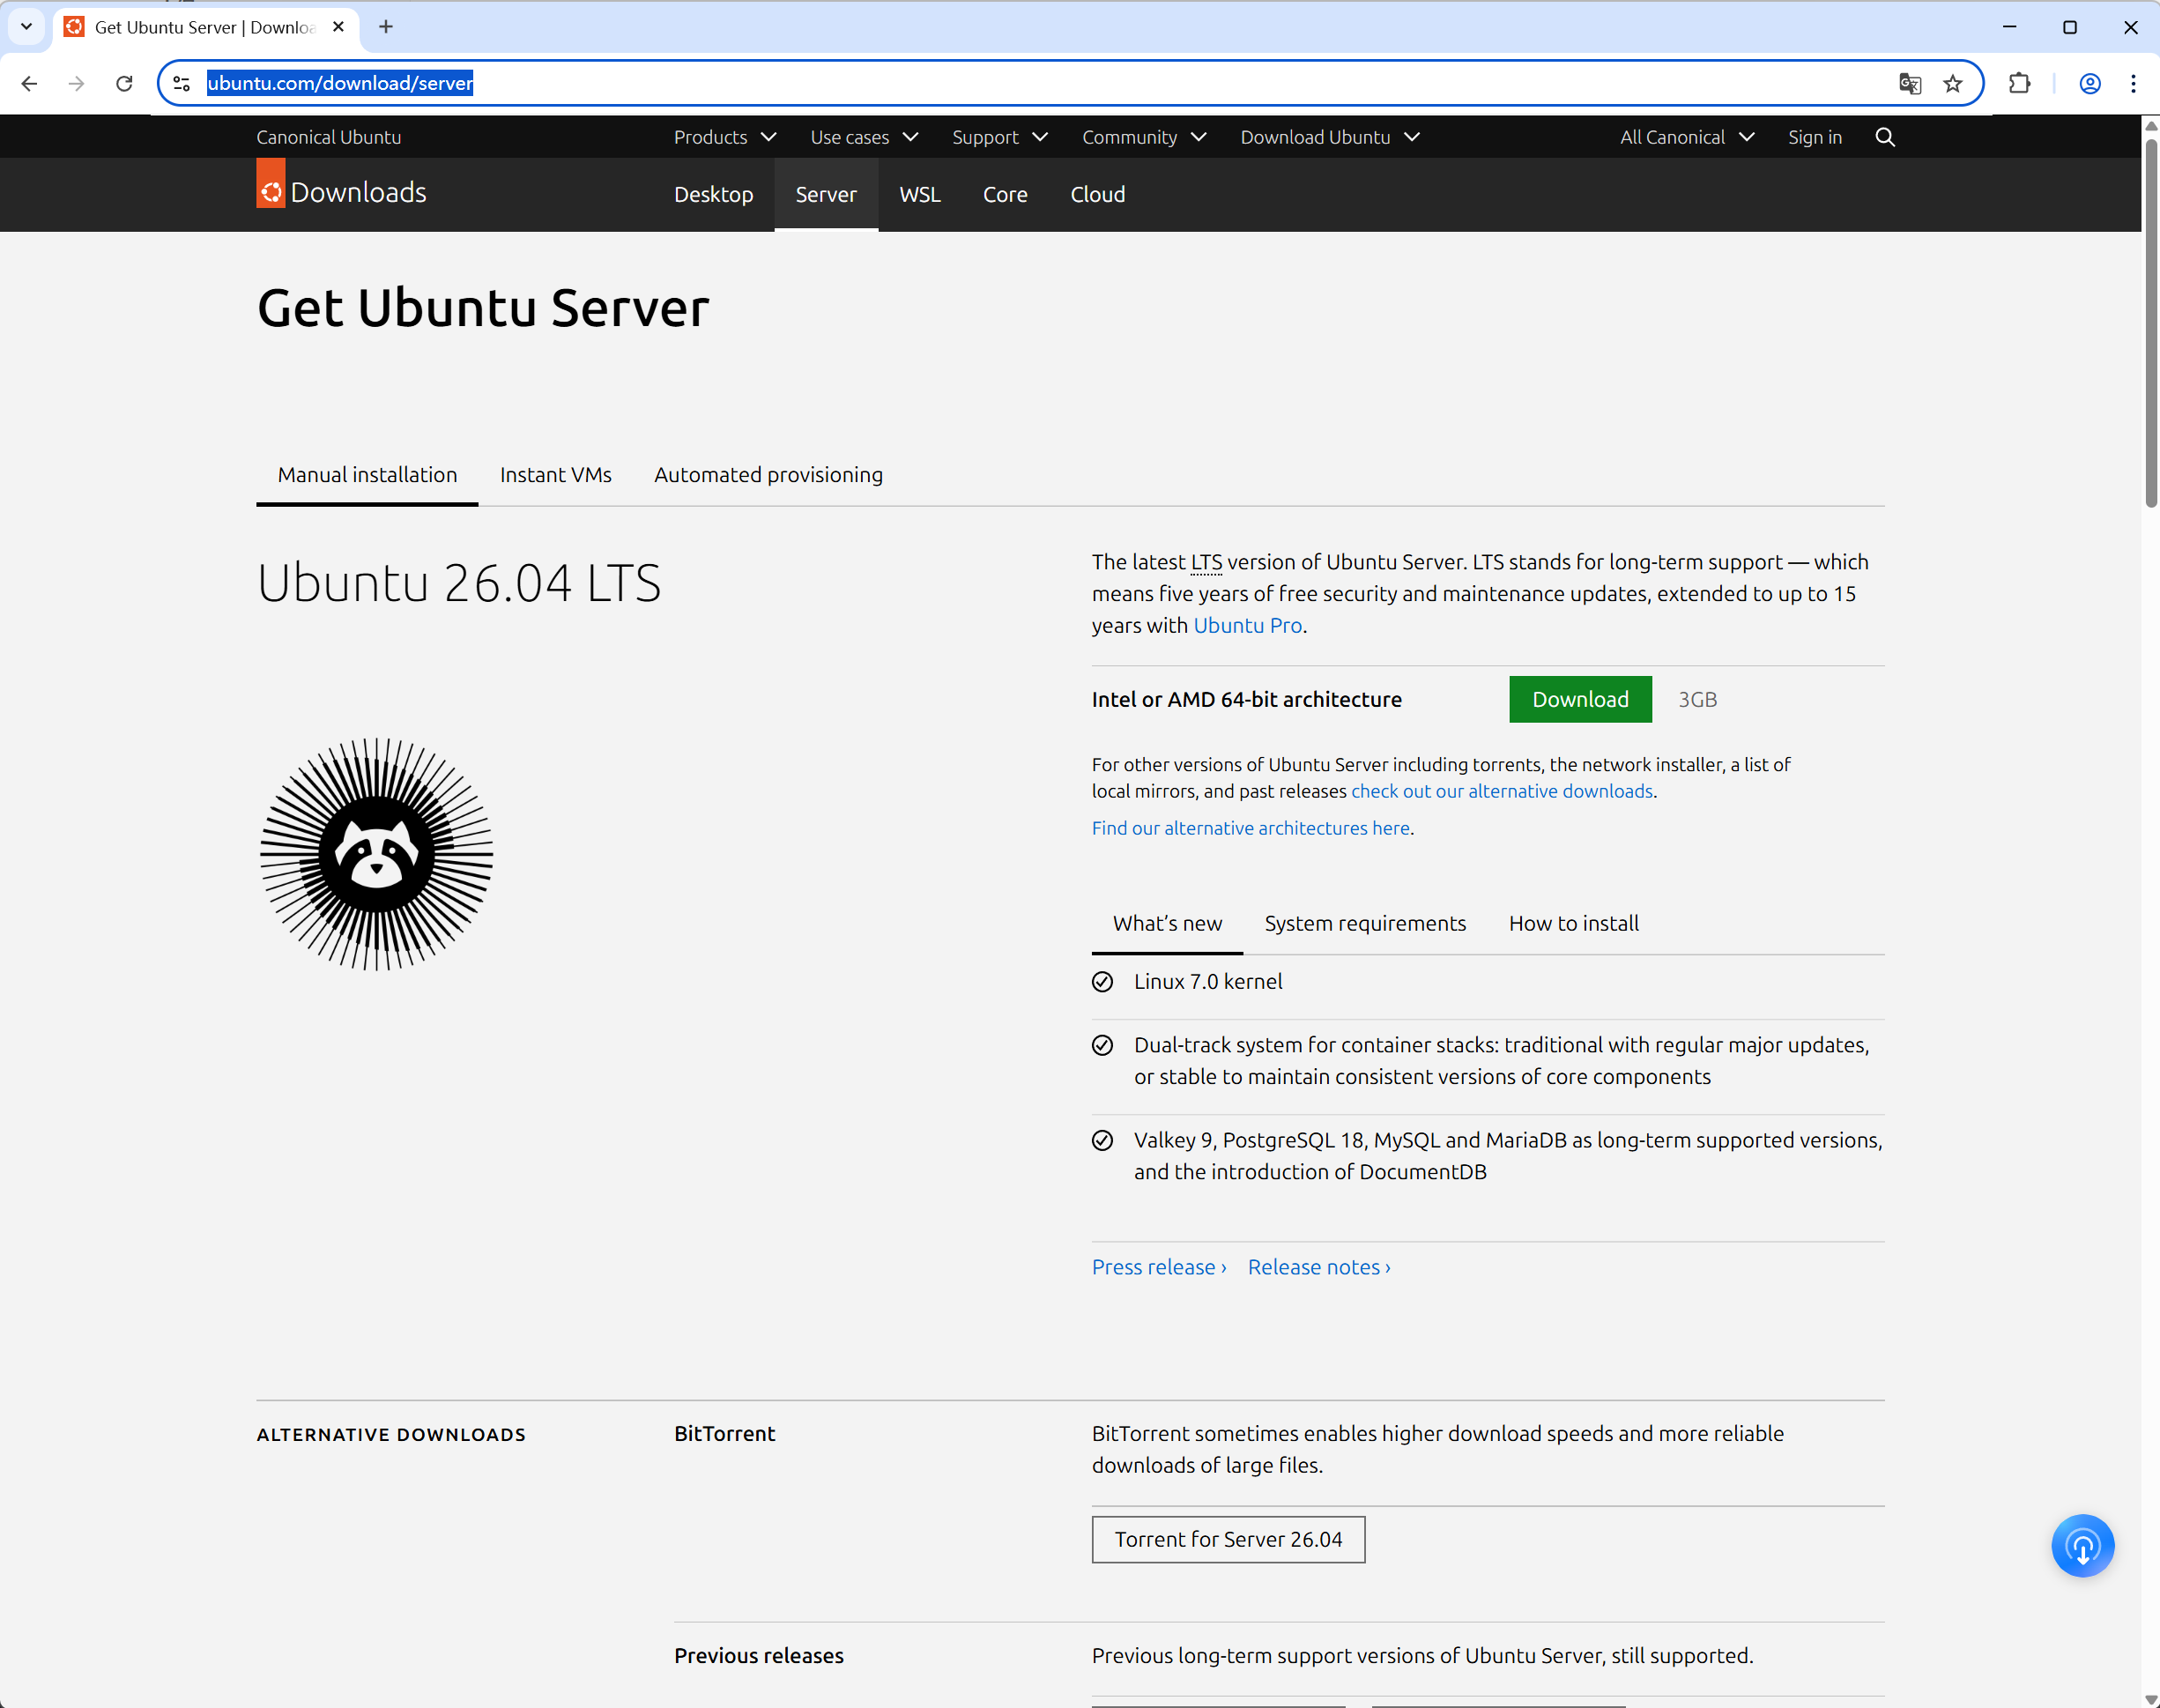
Task: Open the System requirements tab
Action: (1364, 923)
